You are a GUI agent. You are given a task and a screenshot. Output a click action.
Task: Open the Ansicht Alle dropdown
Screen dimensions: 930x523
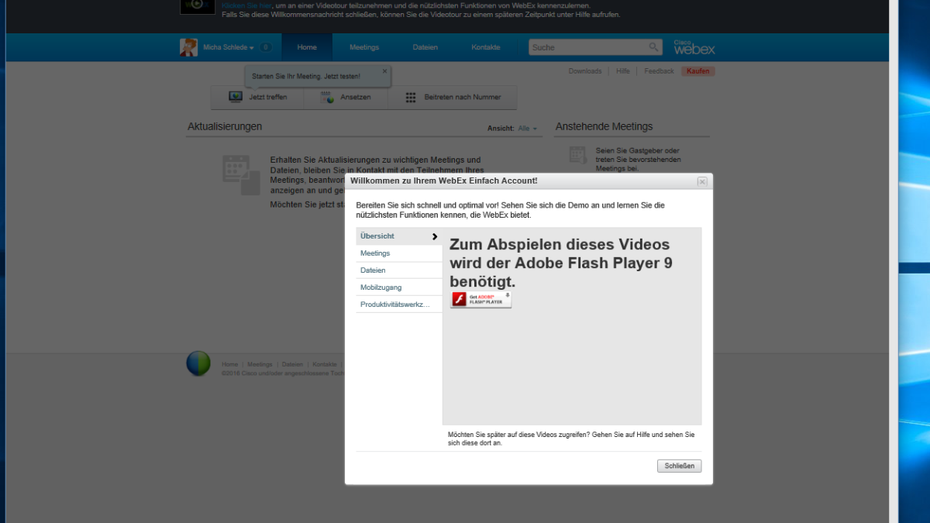(x=527, y=128)
